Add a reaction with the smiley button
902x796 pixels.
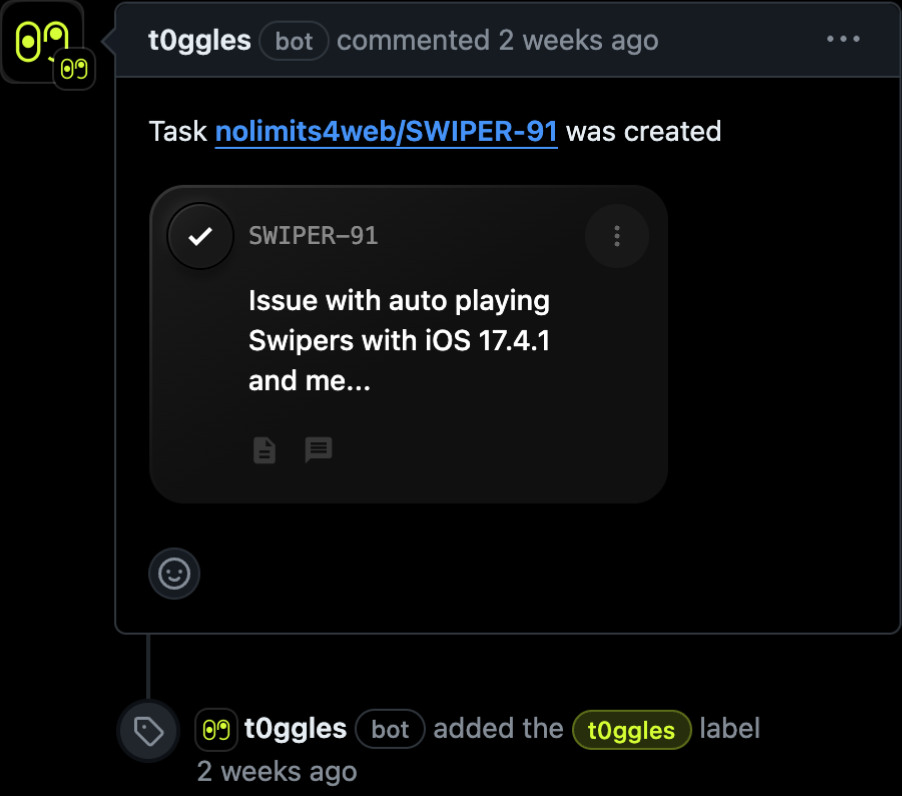click(x=174, y=574)
